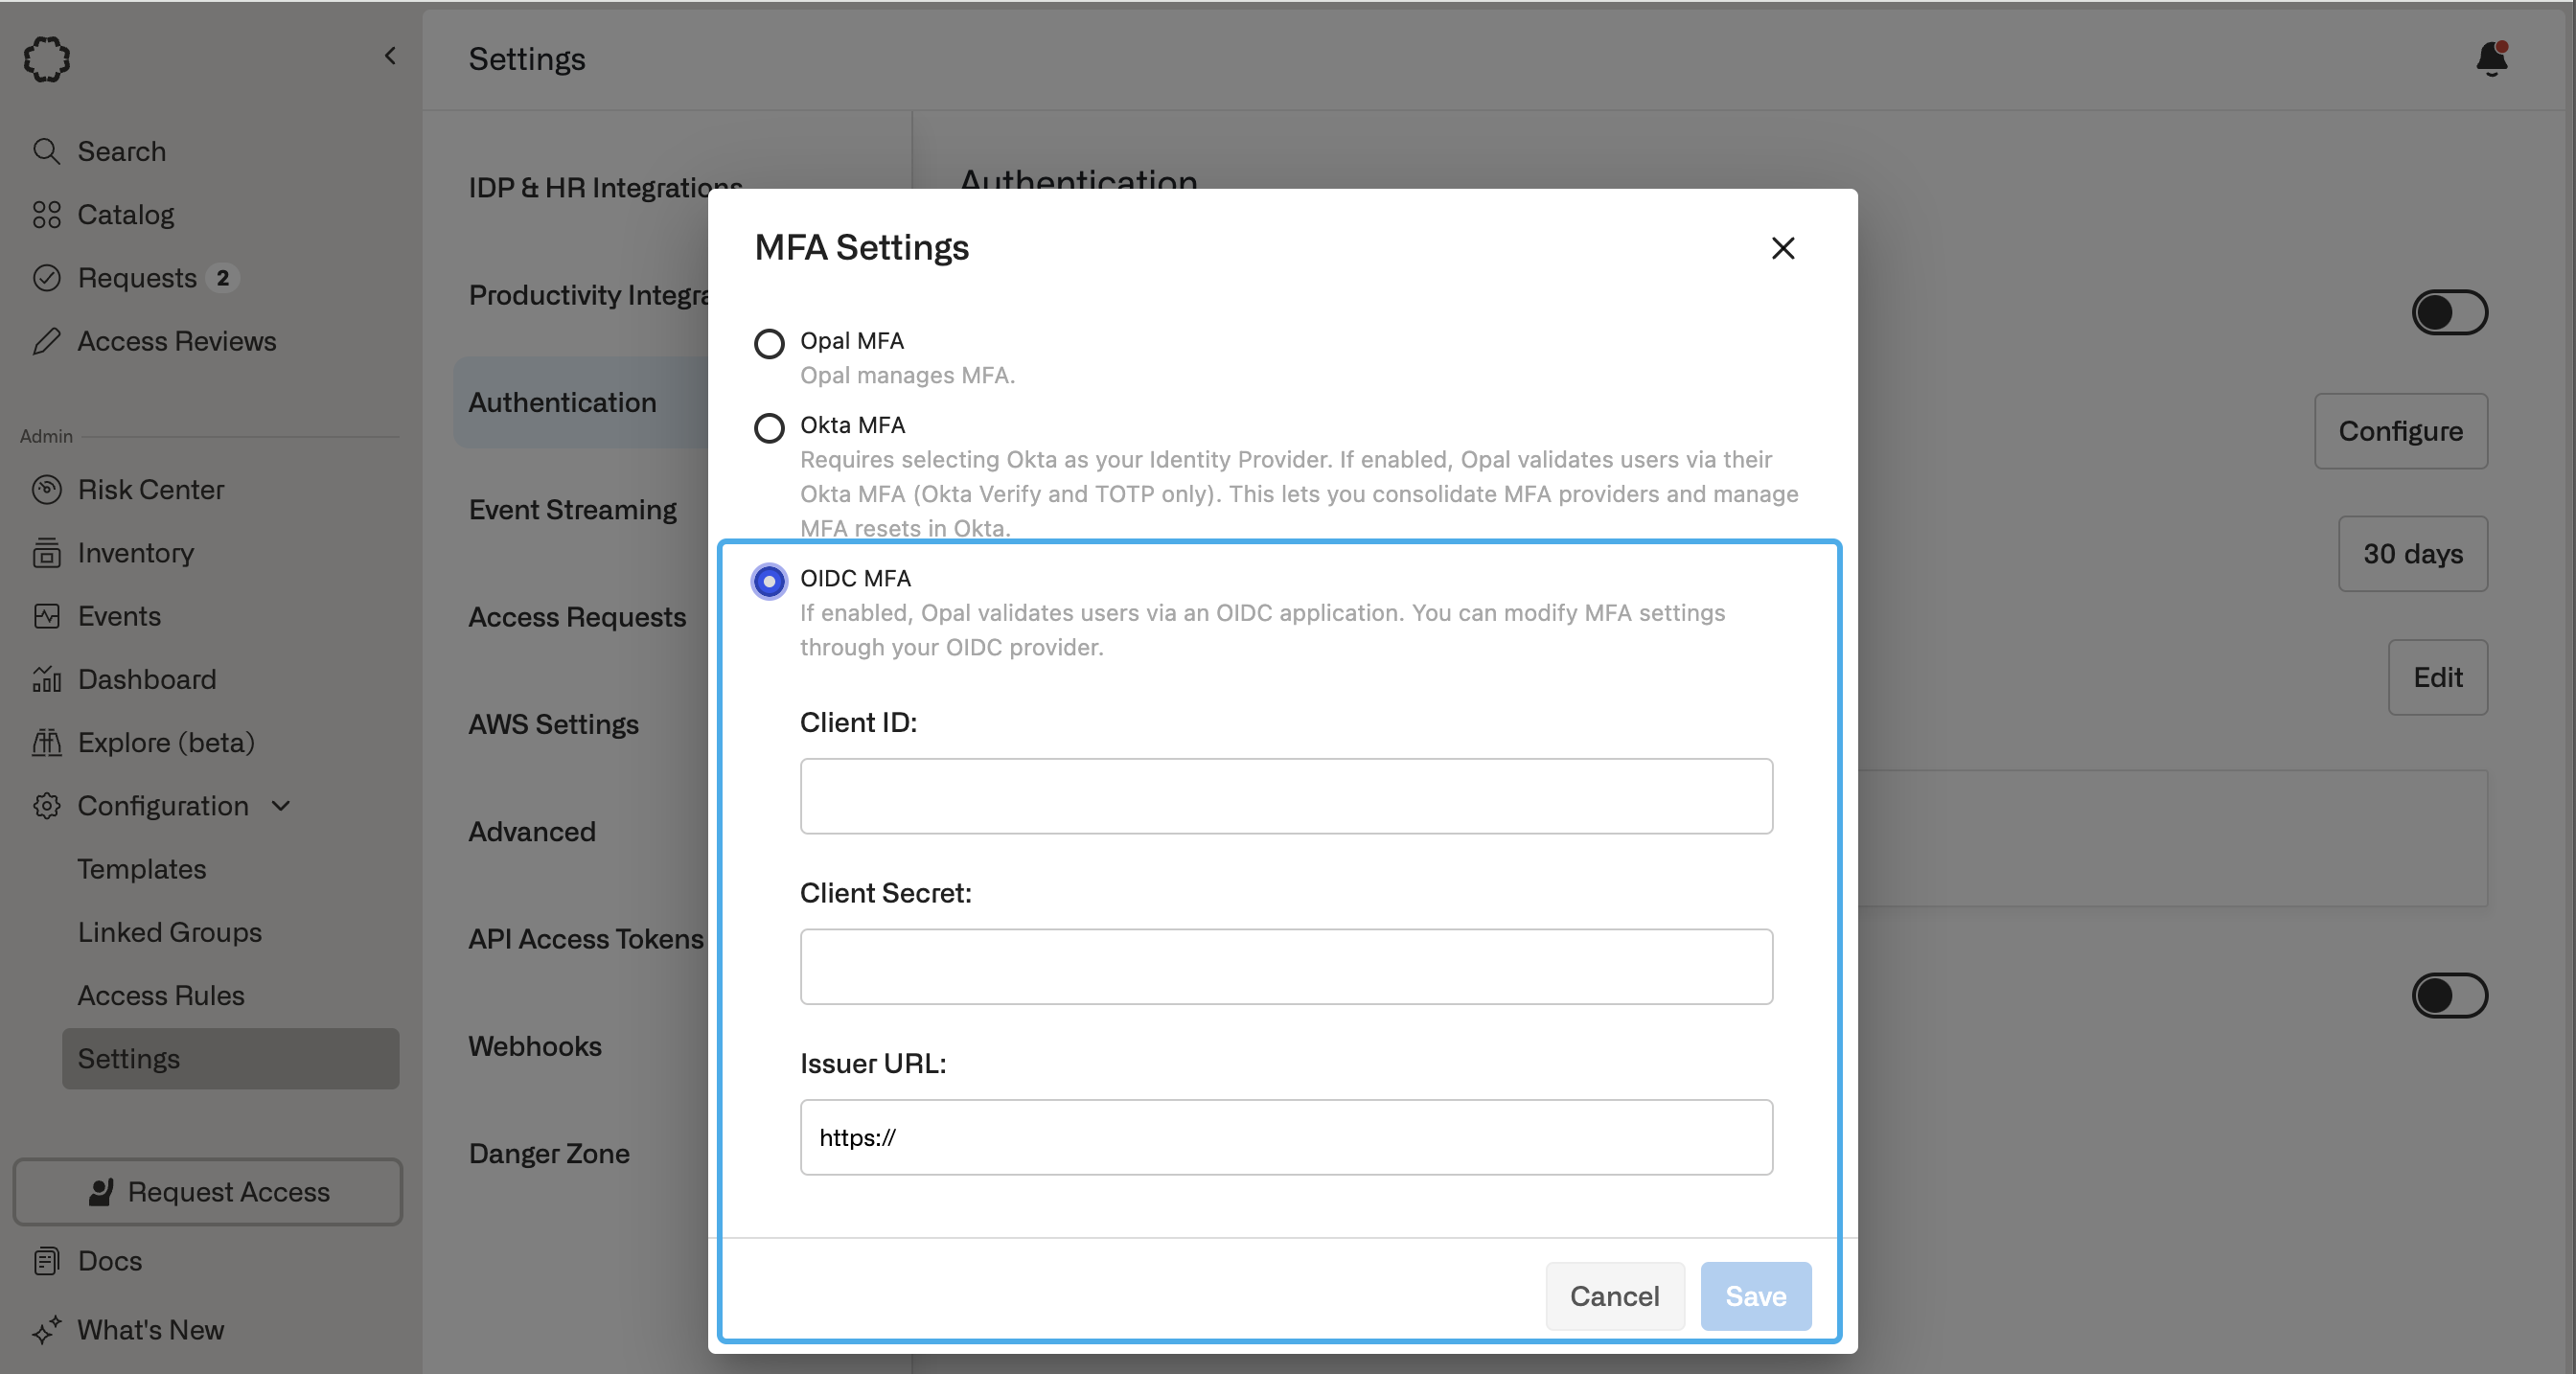
Task: Open Risk Center from sidebar icon
Action: pyautogui.click(x=46, y=490)
